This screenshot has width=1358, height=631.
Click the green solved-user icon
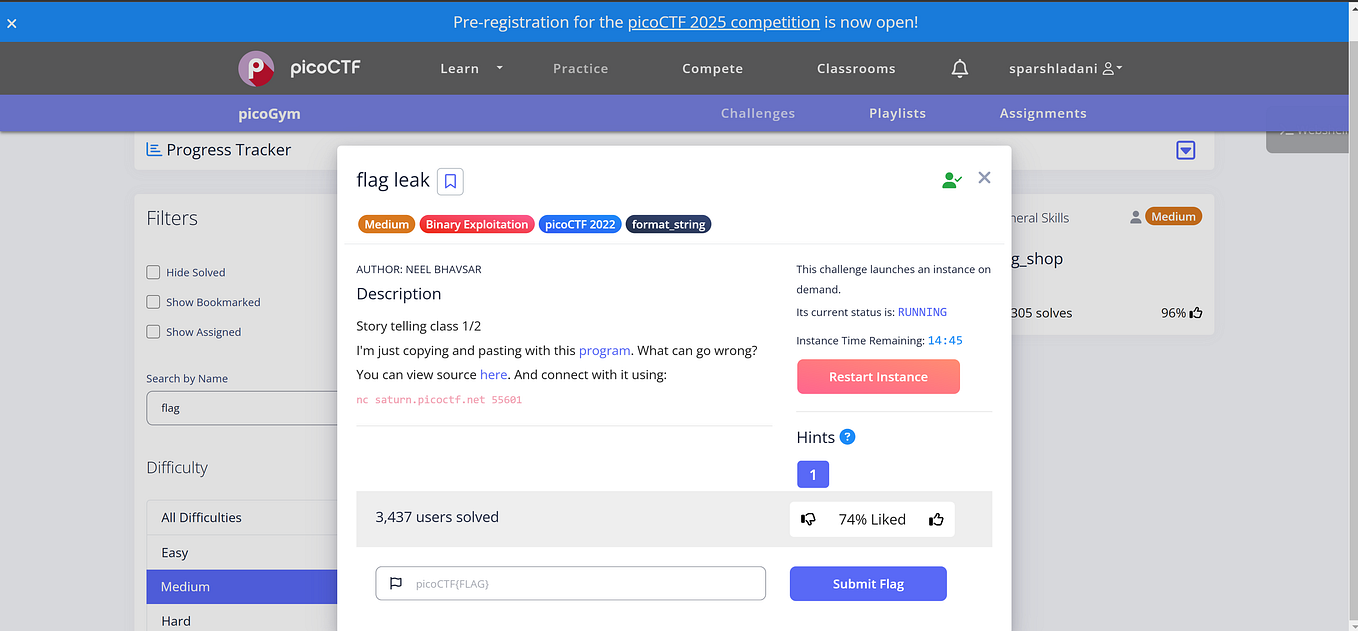[951, 178]
